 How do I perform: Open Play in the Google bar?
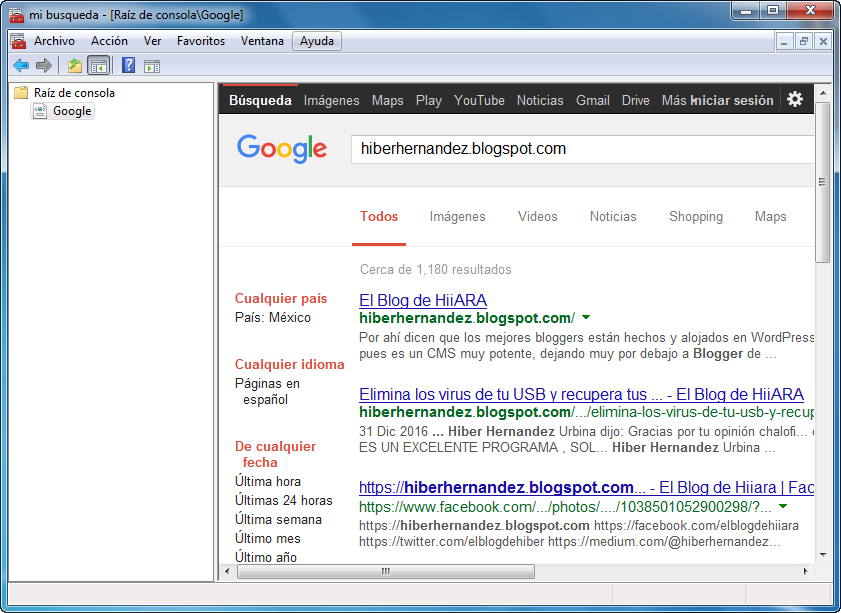pyautogui.click(x=429, y=100)
